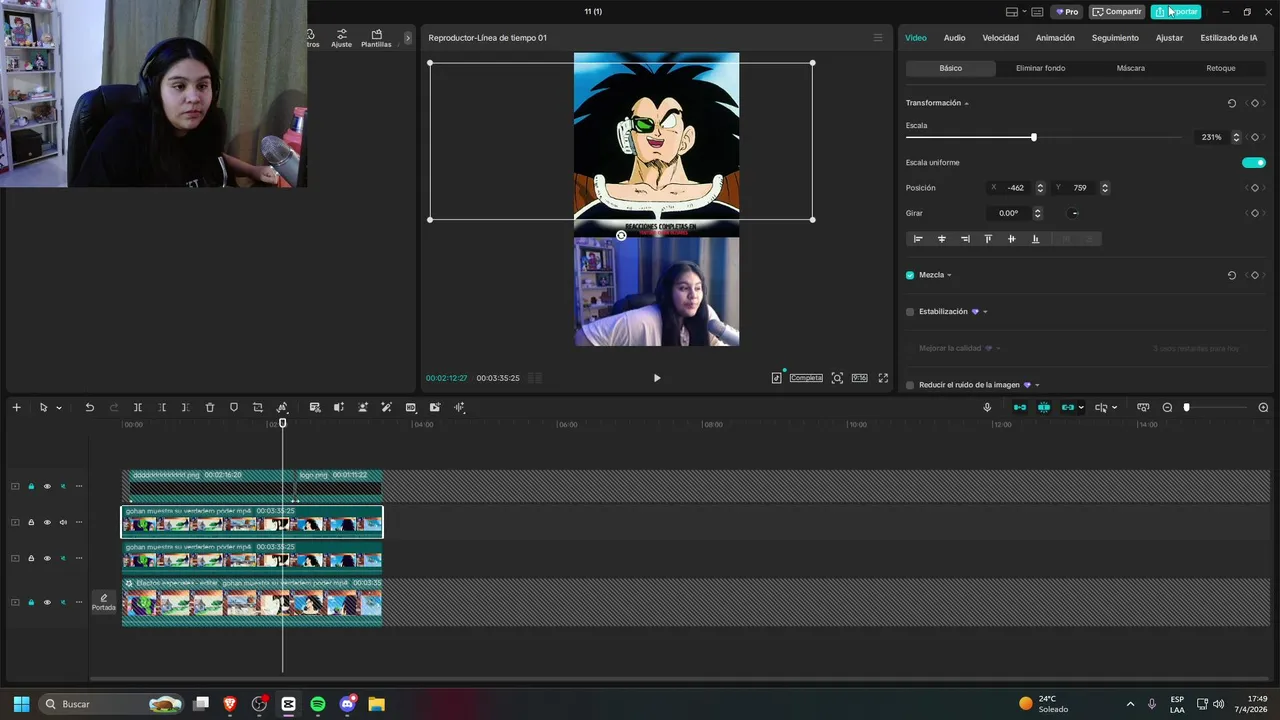Zoom out the timeline with minus icon
This screenshot has width=1280, height=720.
1167,407
